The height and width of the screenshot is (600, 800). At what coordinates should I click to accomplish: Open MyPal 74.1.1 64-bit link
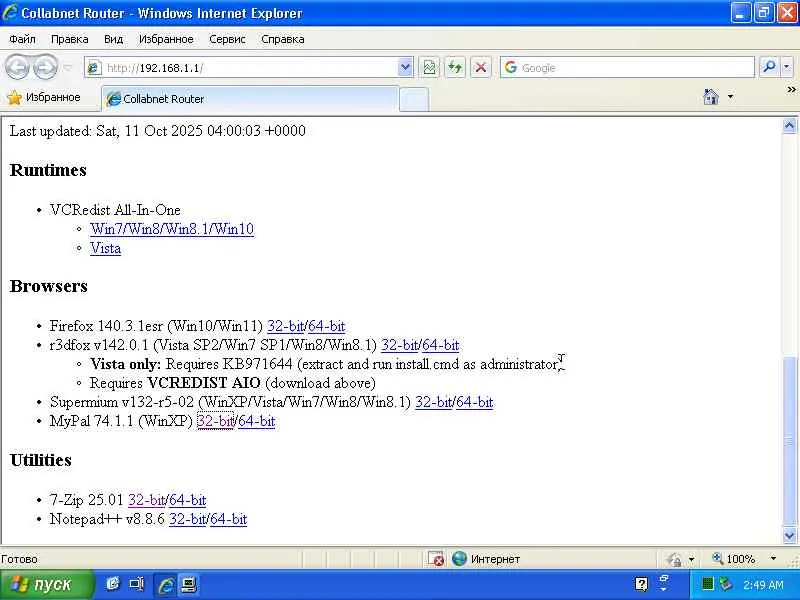pos(257,421)
